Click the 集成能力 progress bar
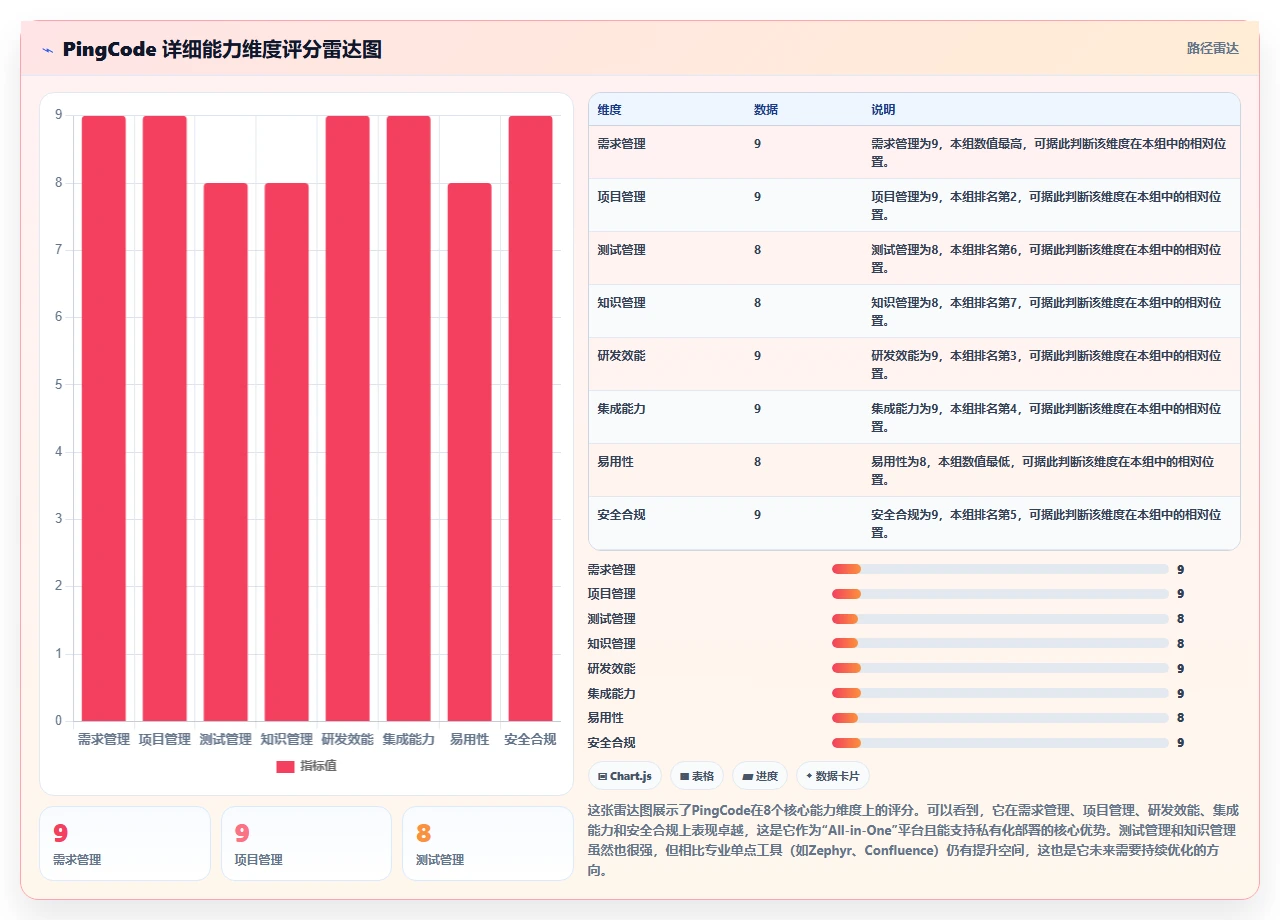Viewport: 1280px width, 920px height. (1000, 693)
